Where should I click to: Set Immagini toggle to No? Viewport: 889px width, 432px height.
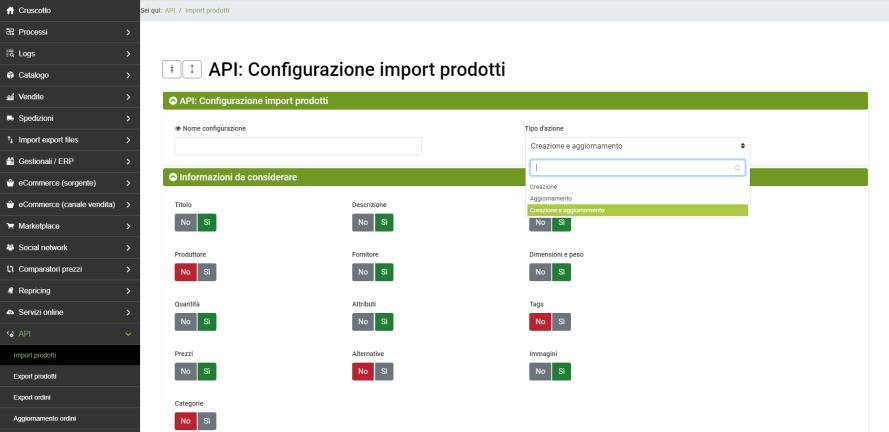pyautogui.click(x=540, y=371)
